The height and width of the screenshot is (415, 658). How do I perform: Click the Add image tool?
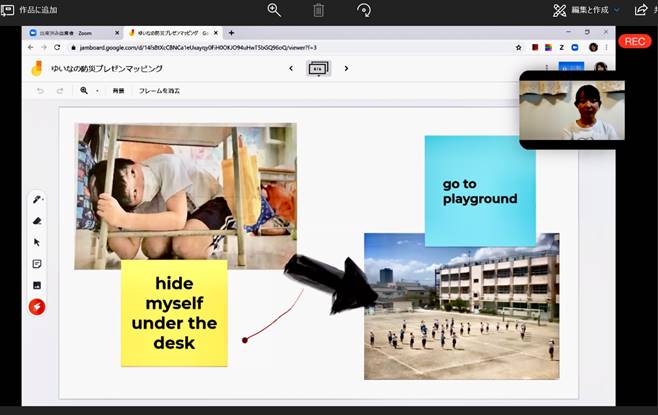37,285
